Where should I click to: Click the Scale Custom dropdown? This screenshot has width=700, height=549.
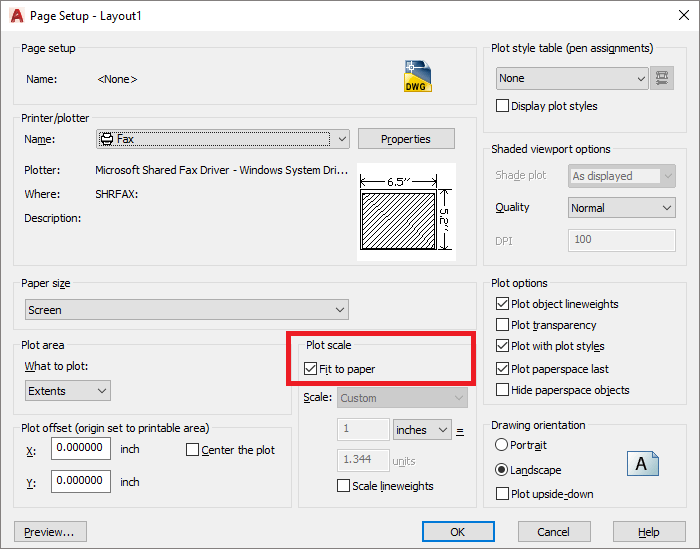click(403, 398)
